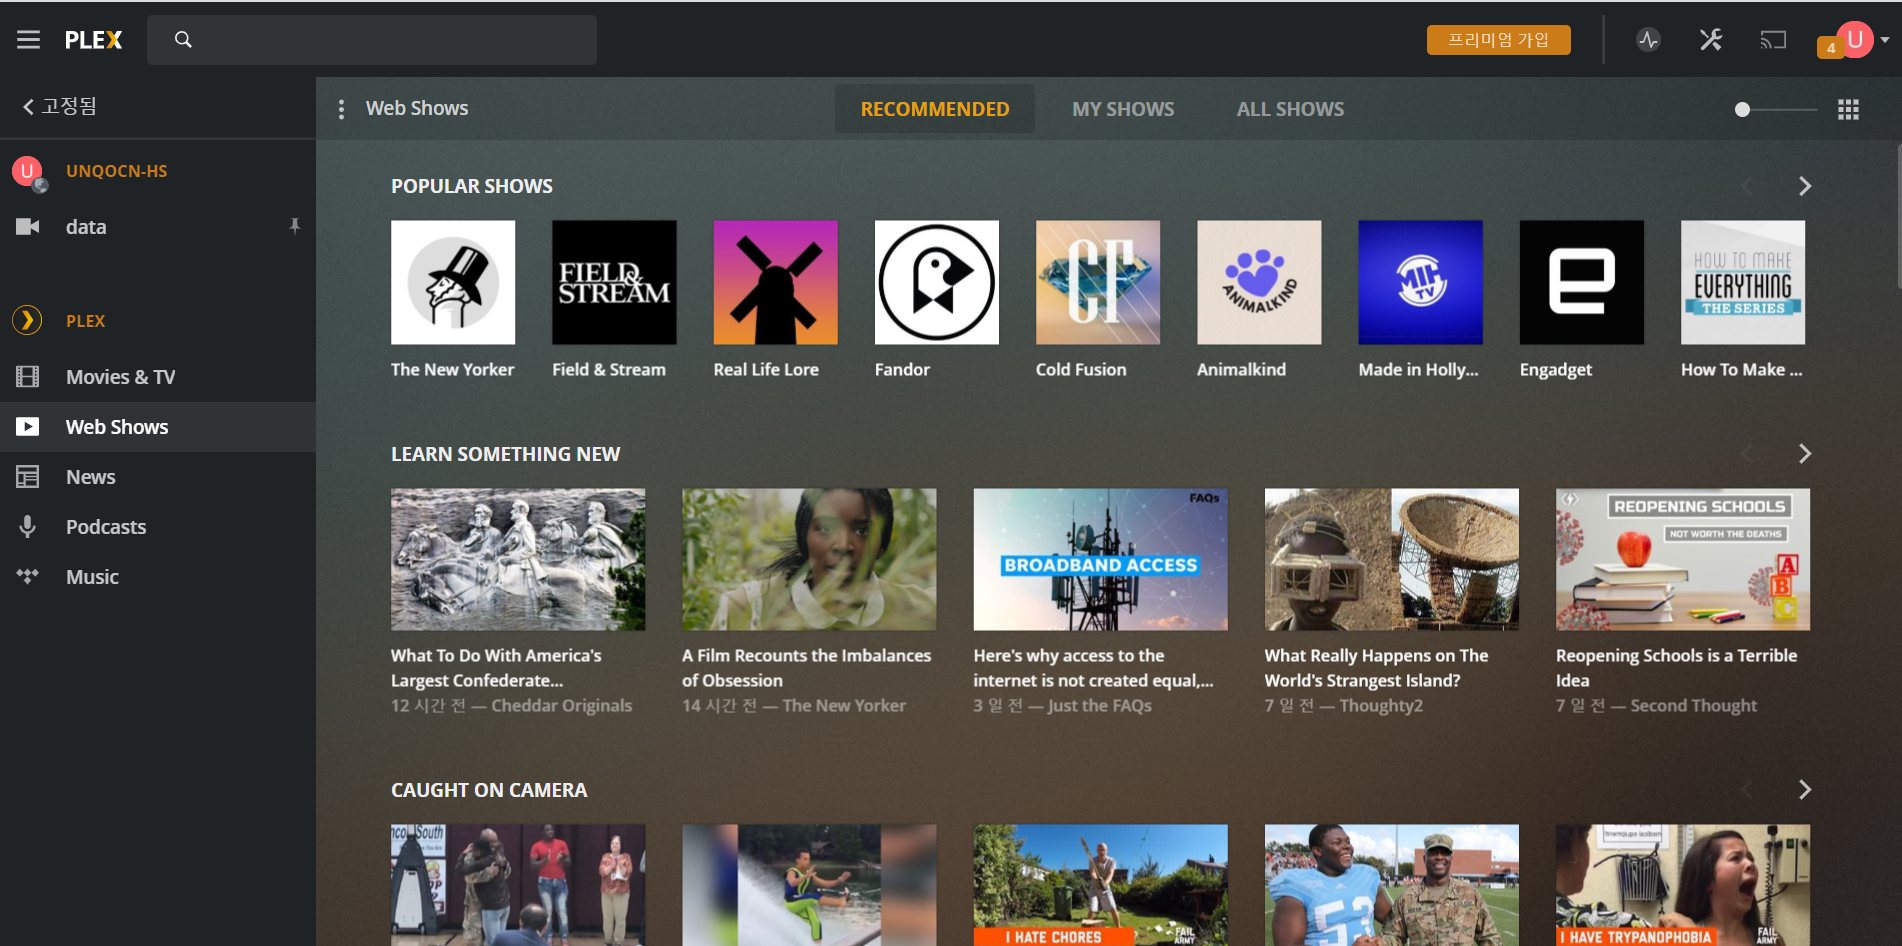Open the Cold Fusion show icon
The width and height of the screenshot is (1902, 946).
tap(1098, 282)
